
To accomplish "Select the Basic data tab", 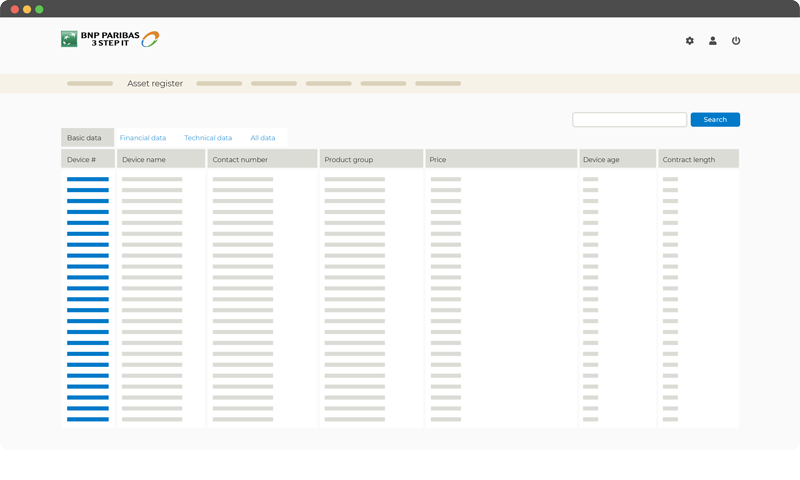I will coord(84,138).
